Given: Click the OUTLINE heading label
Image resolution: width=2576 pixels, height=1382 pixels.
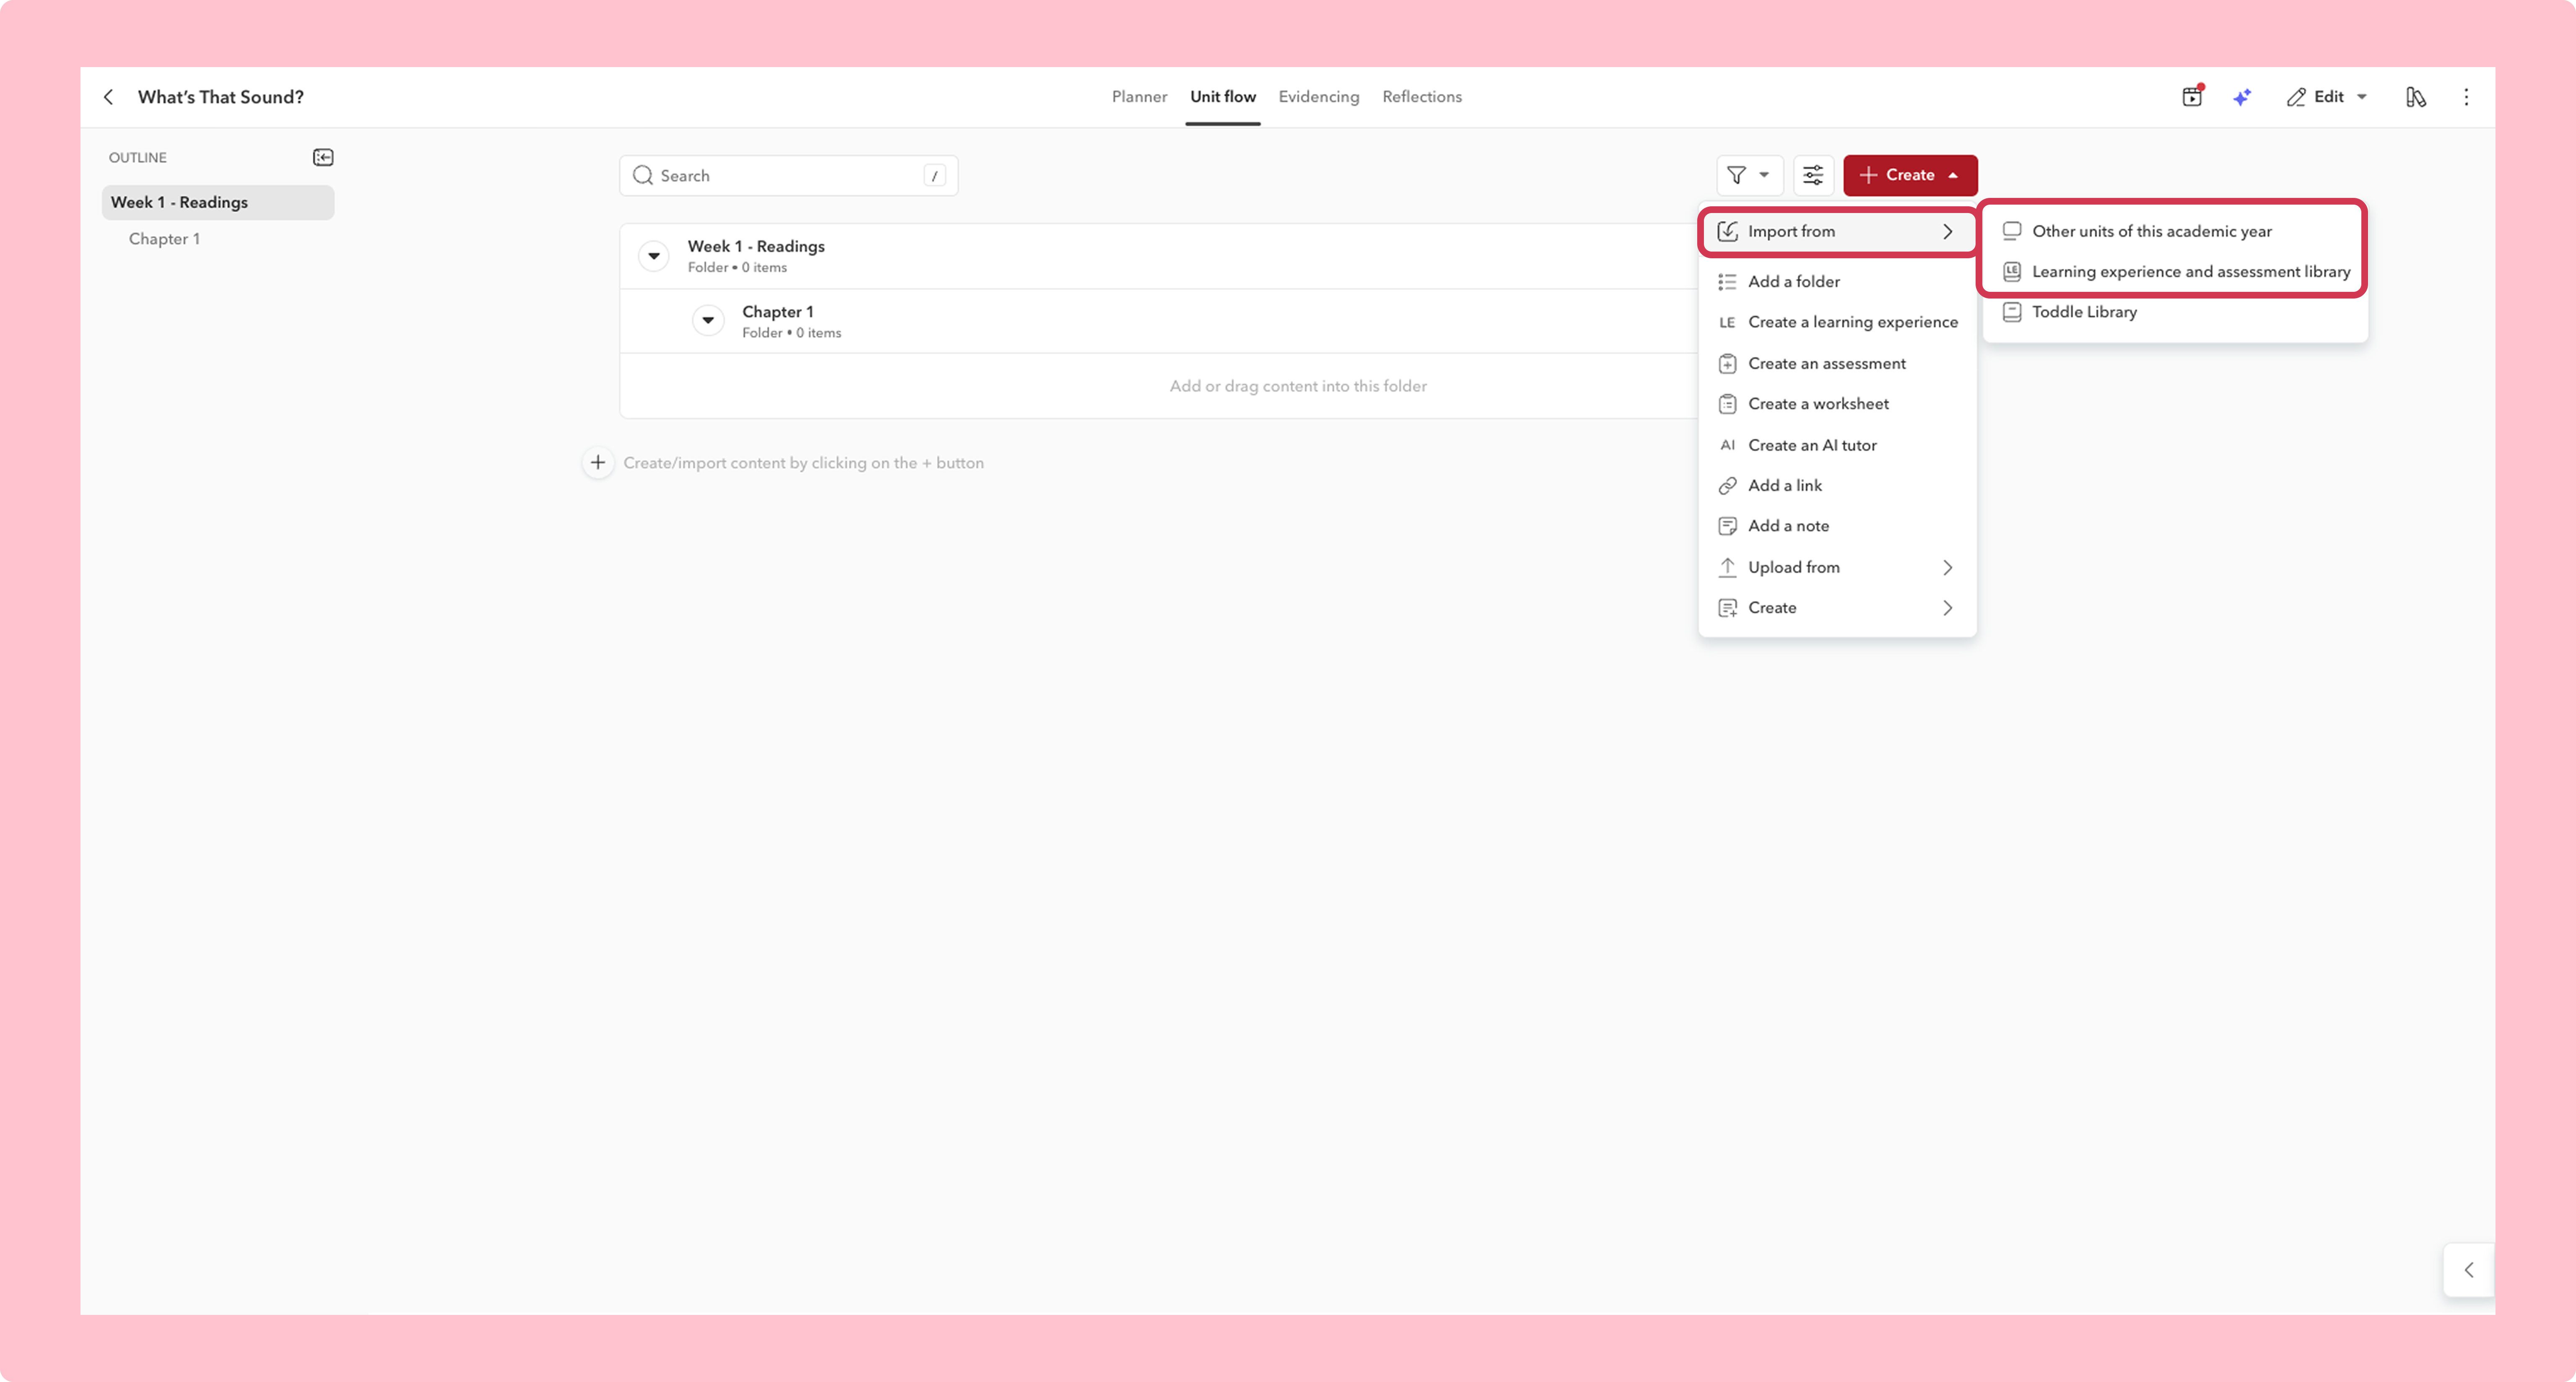Looking at the screenshot, I should click(138, 158).
